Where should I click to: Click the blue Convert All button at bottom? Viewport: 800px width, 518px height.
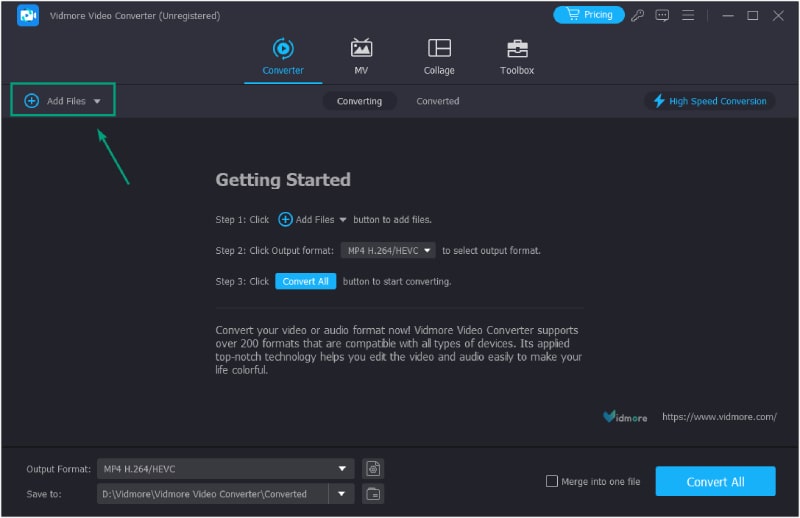715,481
